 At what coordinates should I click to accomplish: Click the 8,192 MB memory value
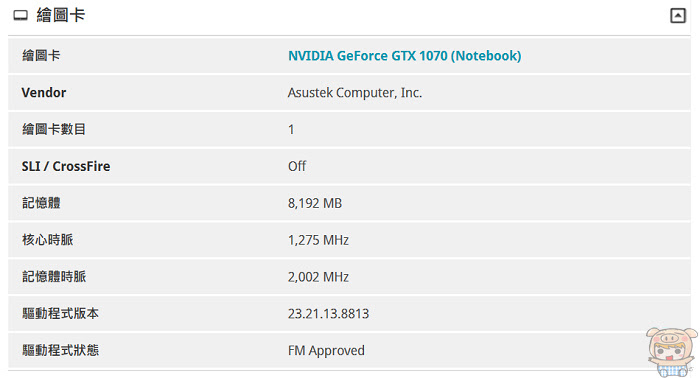315,203
